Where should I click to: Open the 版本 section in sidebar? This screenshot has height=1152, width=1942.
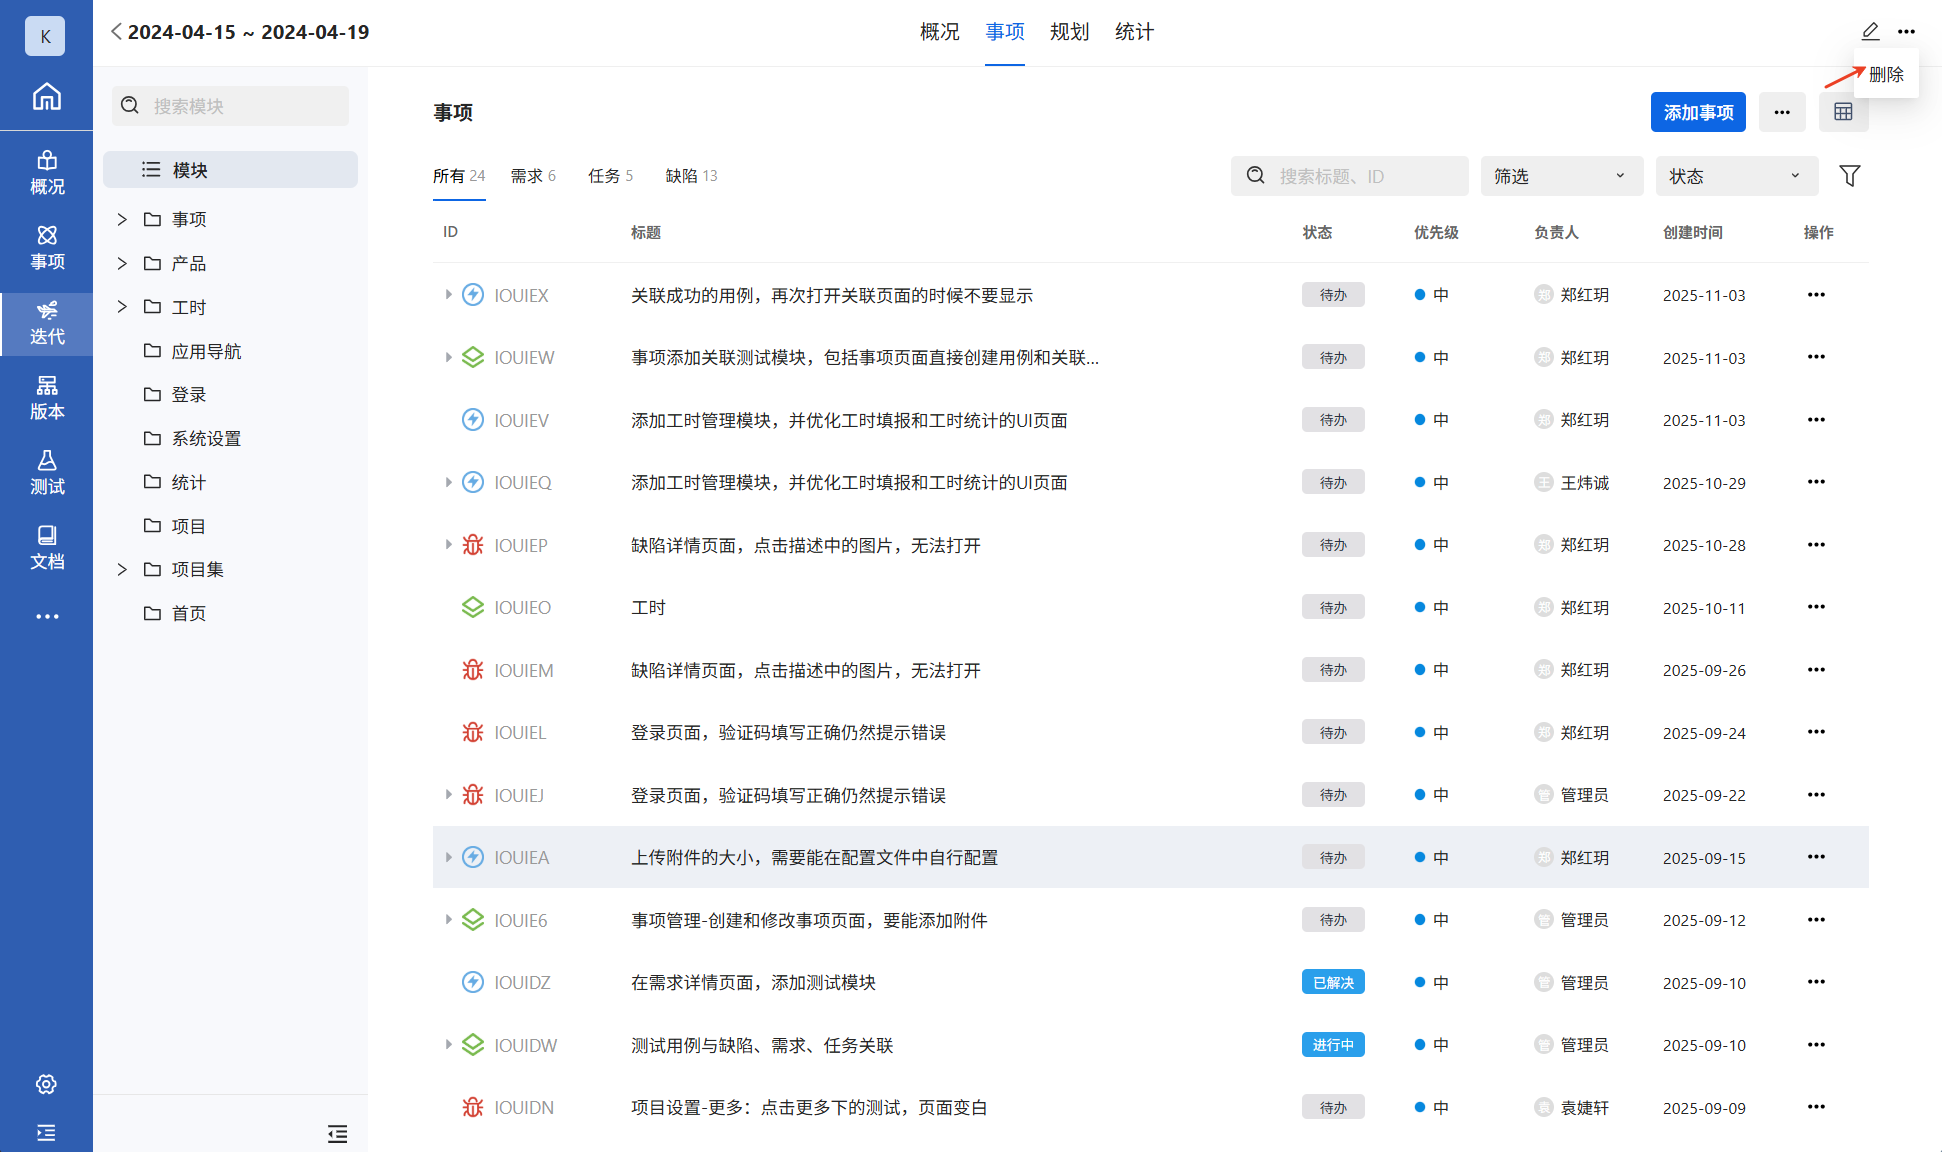point(46,397)
